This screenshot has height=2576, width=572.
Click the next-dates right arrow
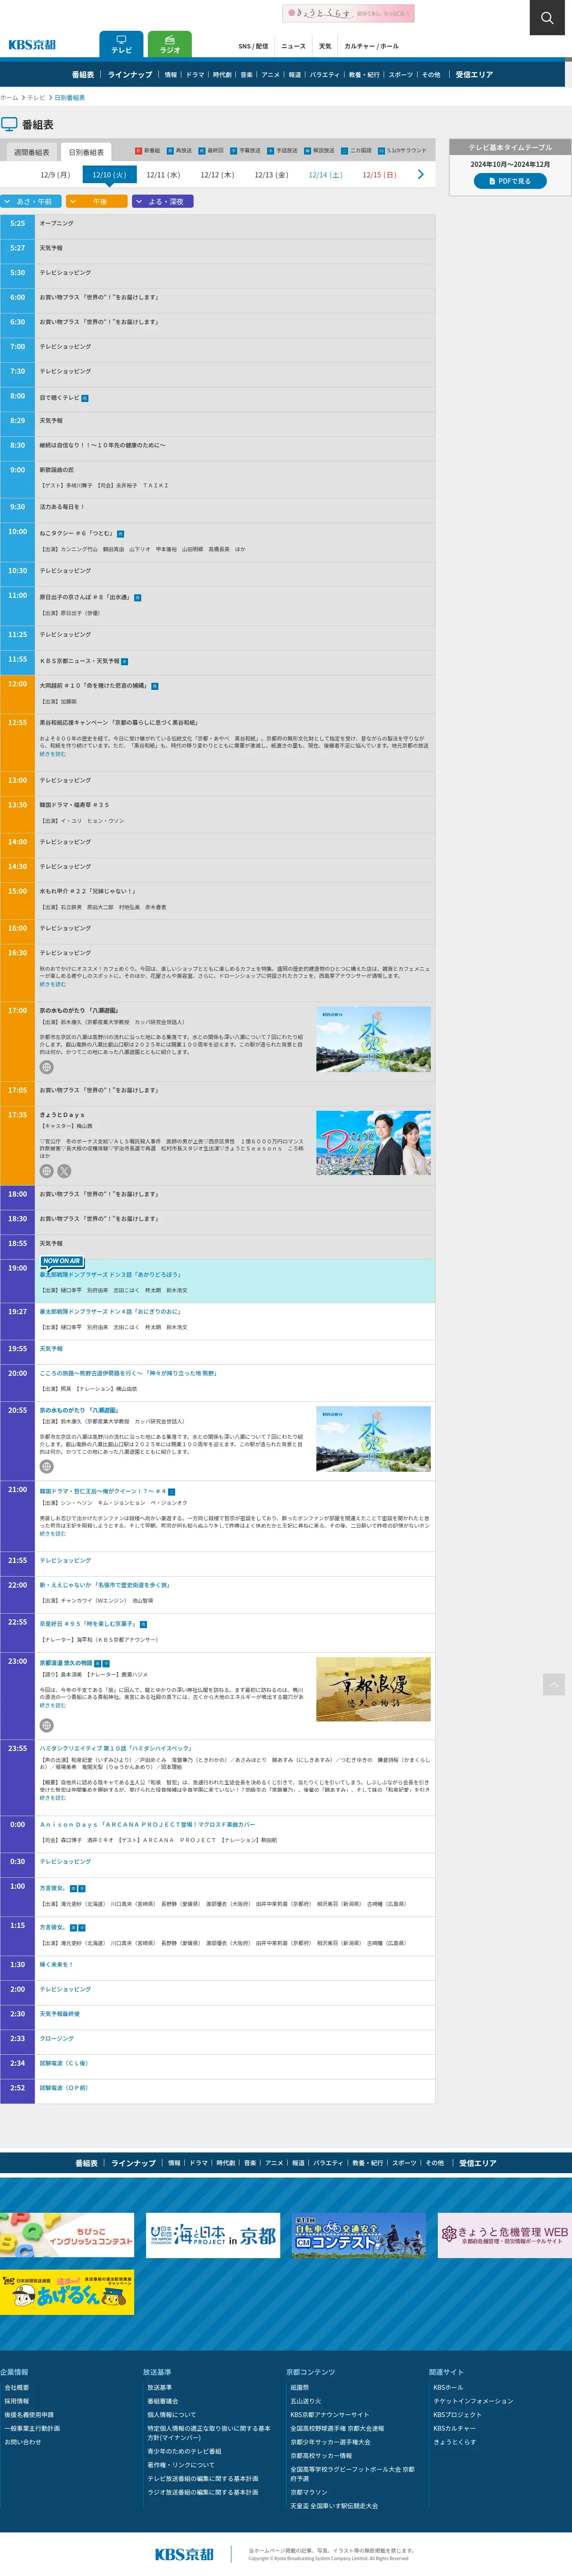pos(420,175)
